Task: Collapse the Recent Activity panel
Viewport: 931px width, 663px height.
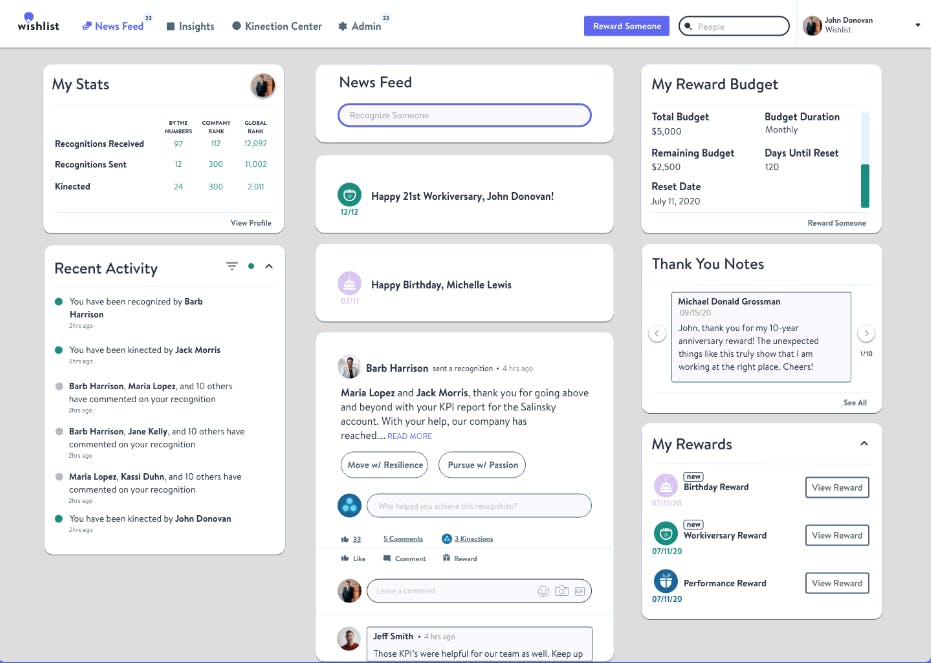Action: pyautogui.click(x=269, y=266)
